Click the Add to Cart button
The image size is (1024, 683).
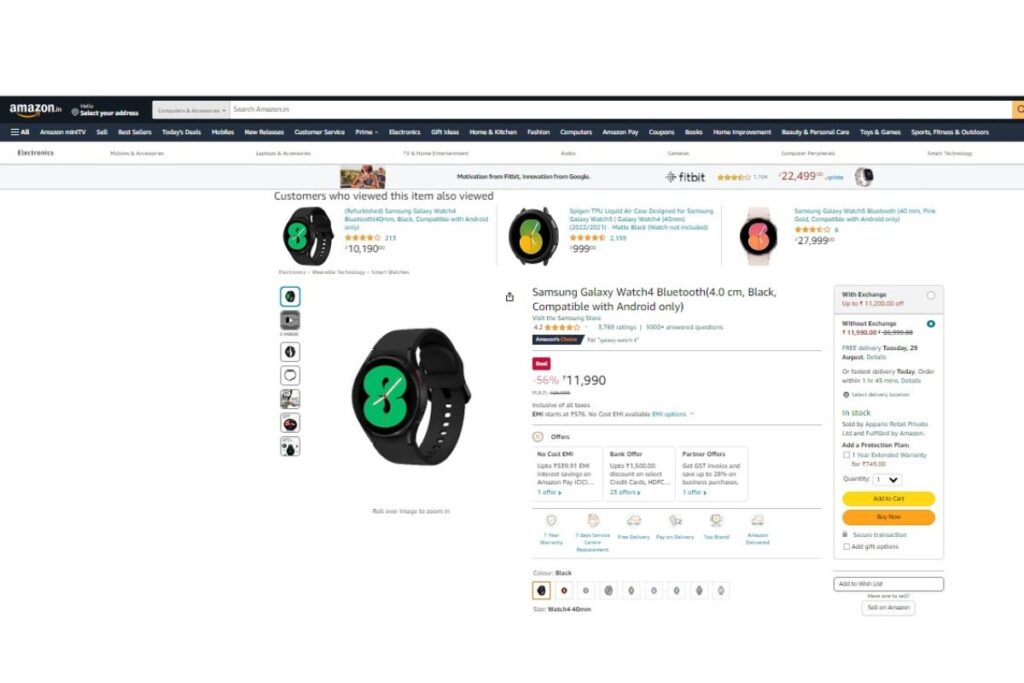pos(888,499)
